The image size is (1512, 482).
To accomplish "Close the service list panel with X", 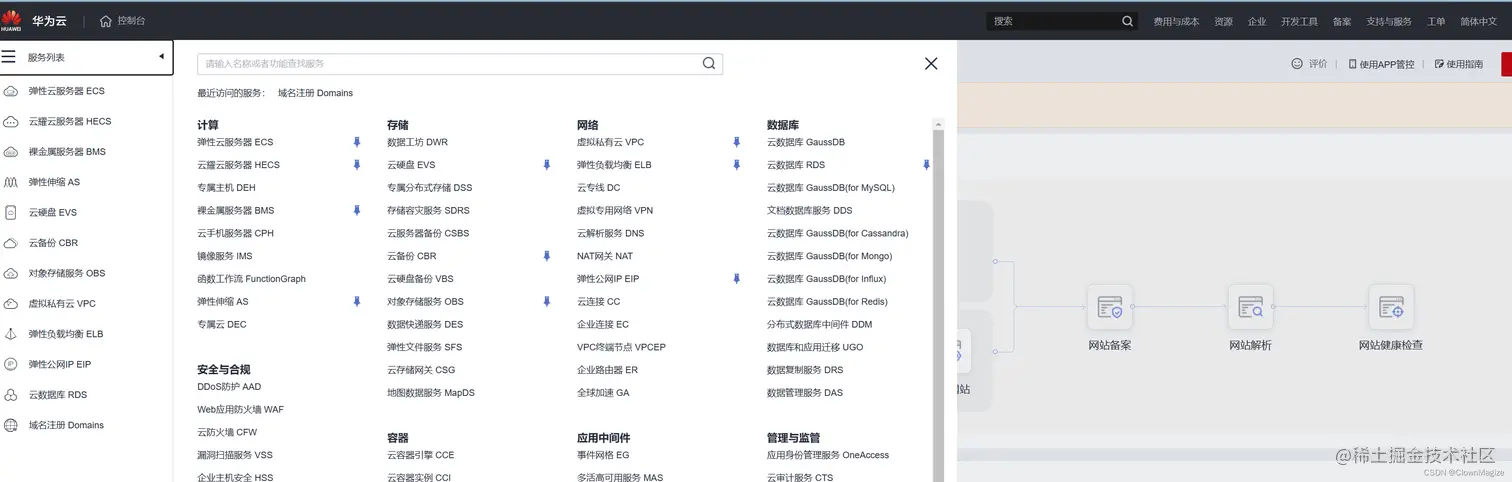I will click(931, 64).
